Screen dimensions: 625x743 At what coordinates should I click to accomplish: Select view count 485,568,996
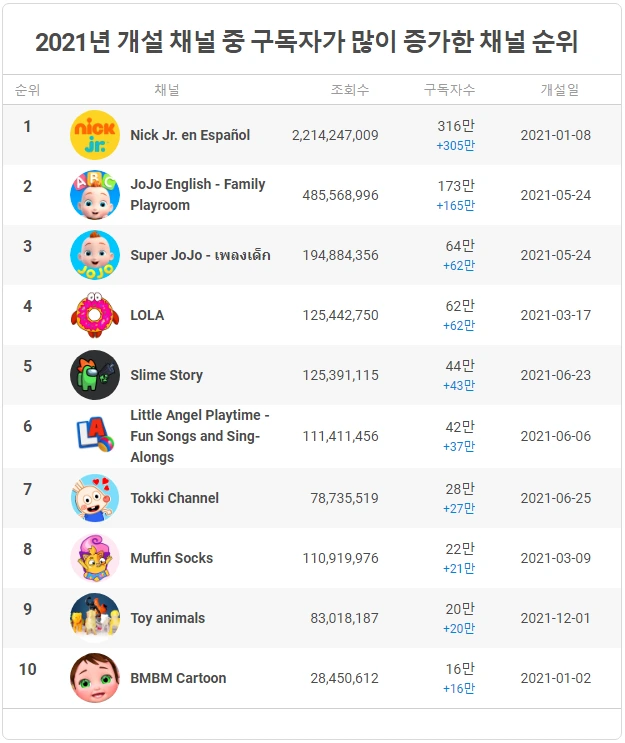341,195
